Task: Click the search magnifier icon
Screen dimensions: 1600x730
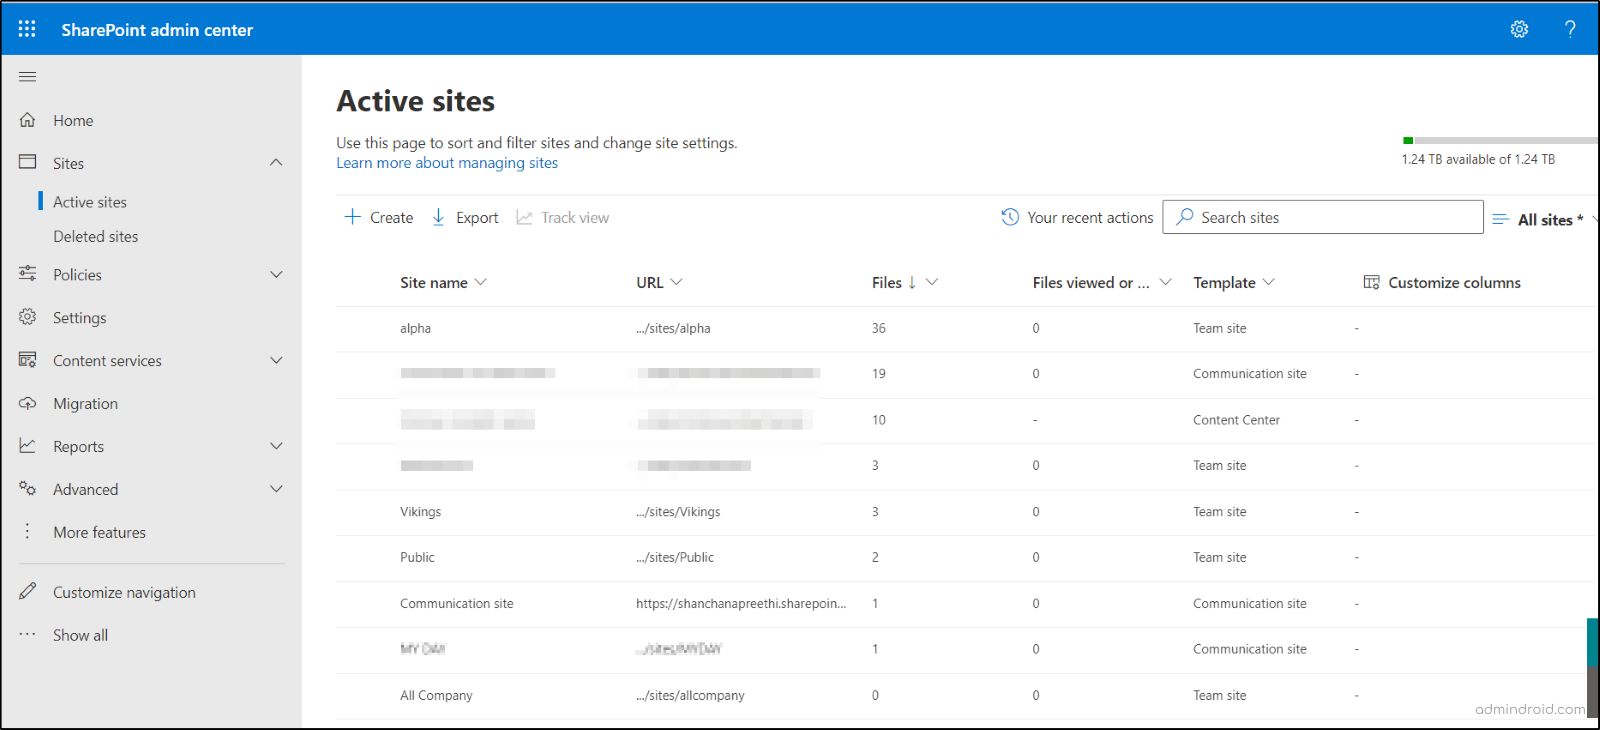Action: 1185,216
